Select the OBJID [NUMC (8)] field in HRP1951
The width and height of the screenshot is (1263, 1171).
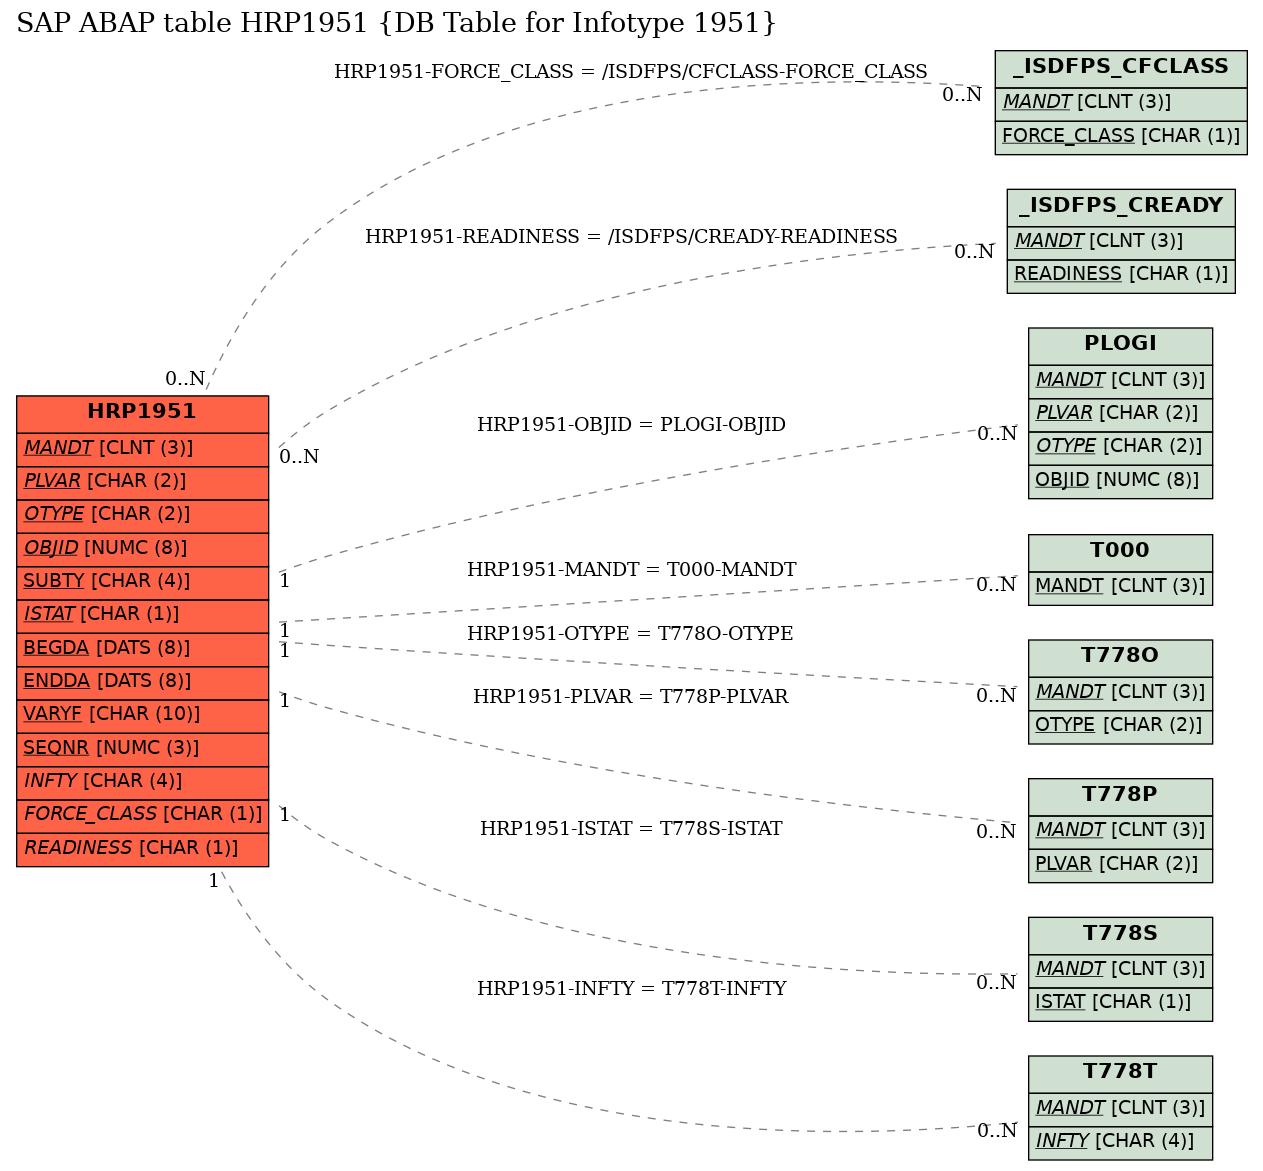[142, 549]
